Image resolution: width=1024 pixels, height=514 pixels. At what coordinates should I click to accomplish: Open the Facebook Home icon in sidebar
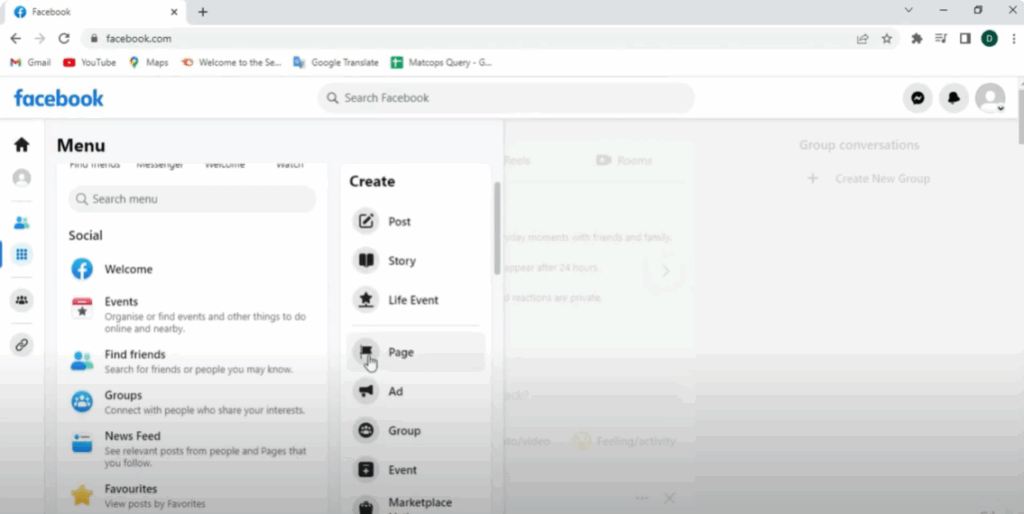(x=22, y=144)
